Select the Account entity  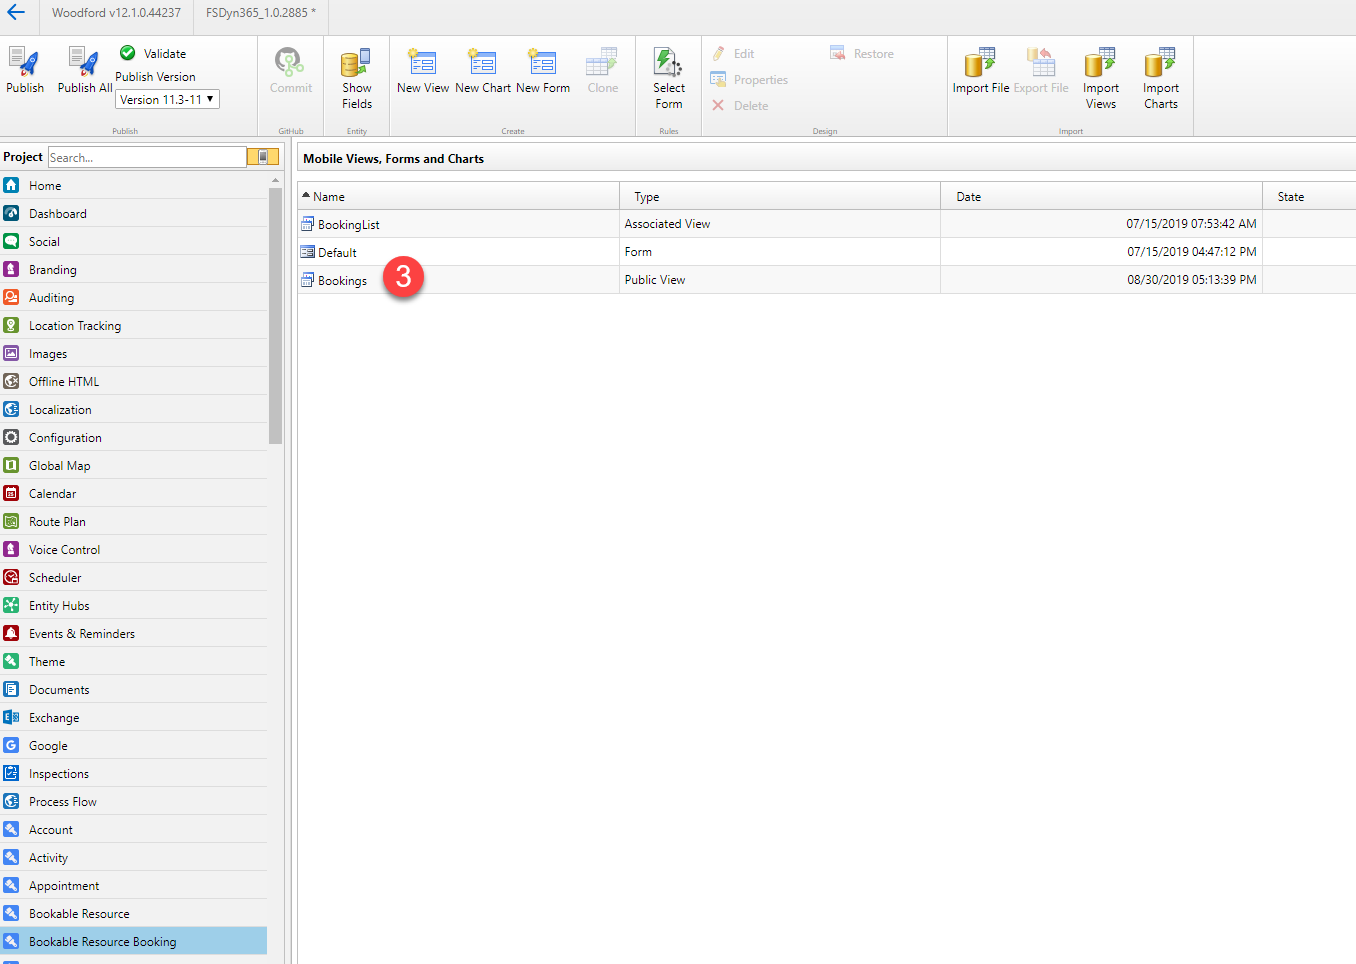click(134, 830)
